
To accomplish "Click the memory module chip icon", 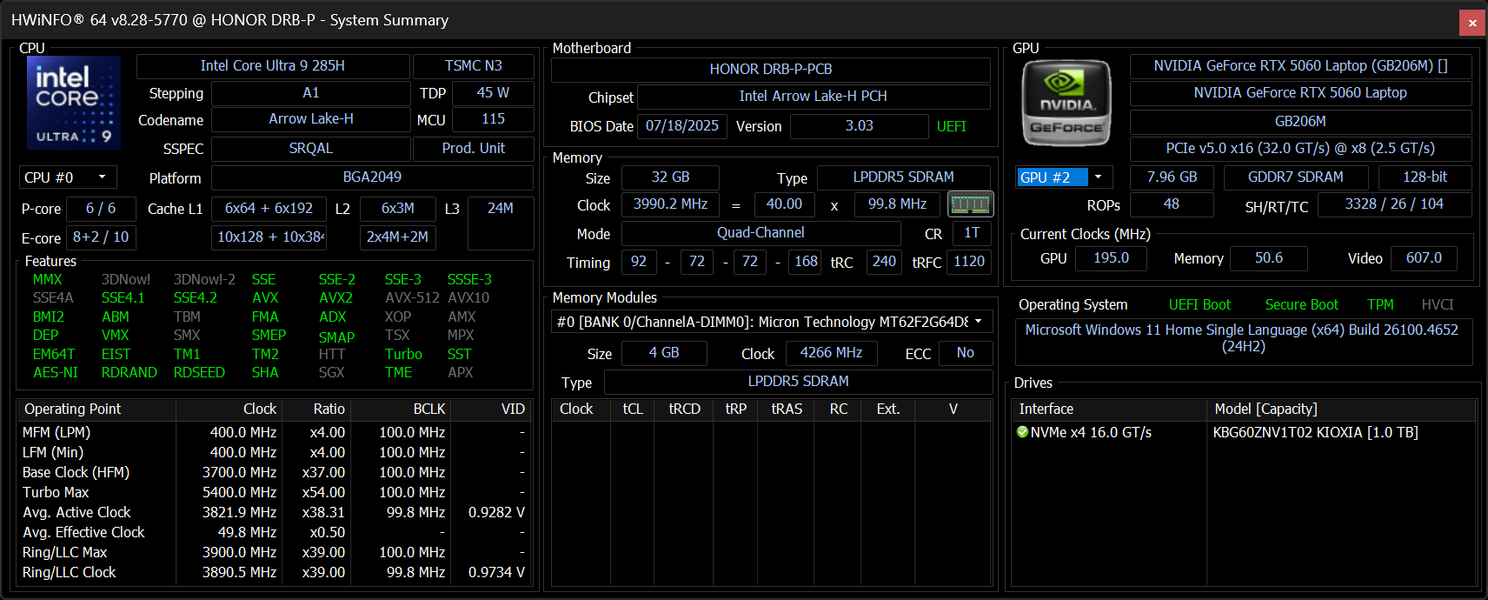I will pos(970,205).
